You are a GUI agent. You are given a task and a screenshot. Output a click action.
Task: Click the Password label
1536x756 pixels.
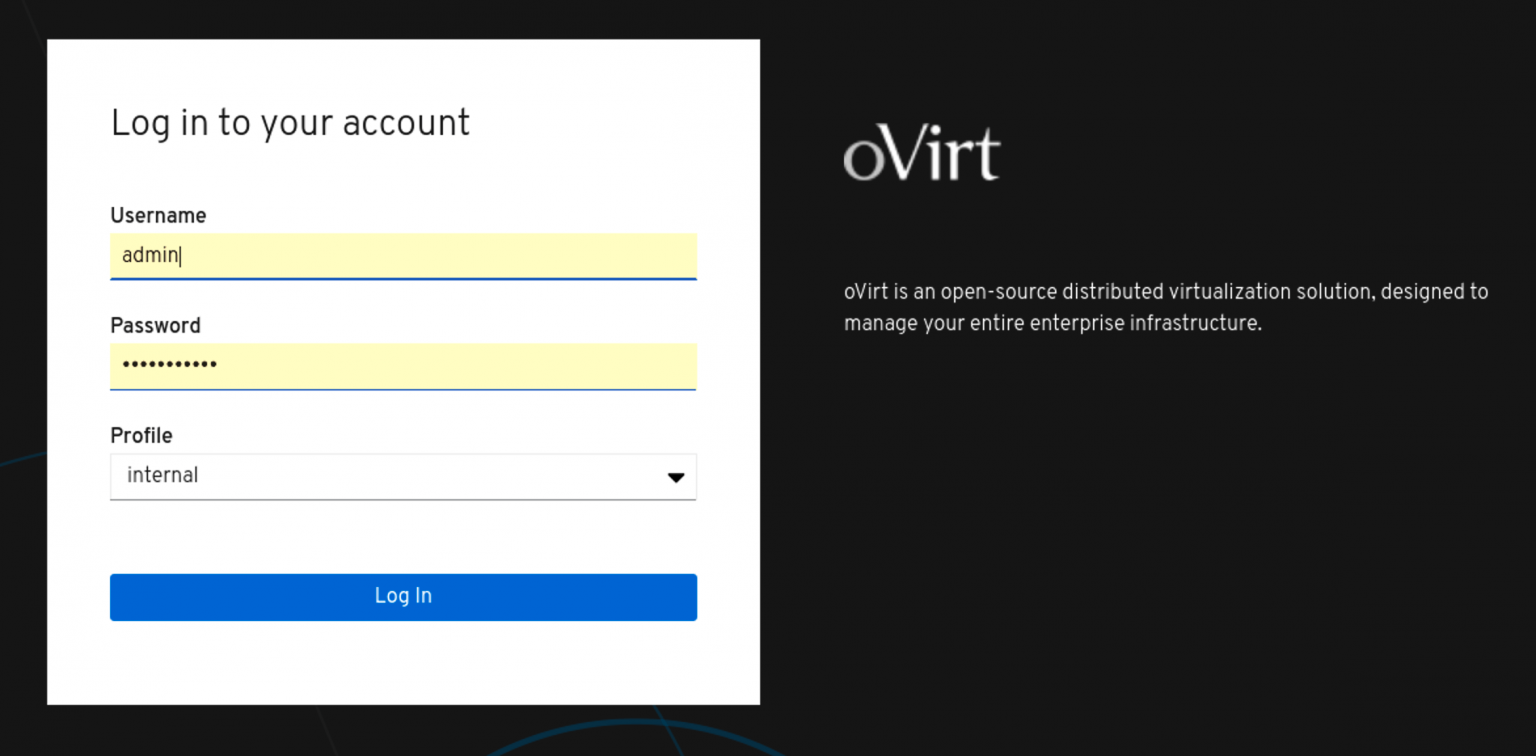pos(155,326)
